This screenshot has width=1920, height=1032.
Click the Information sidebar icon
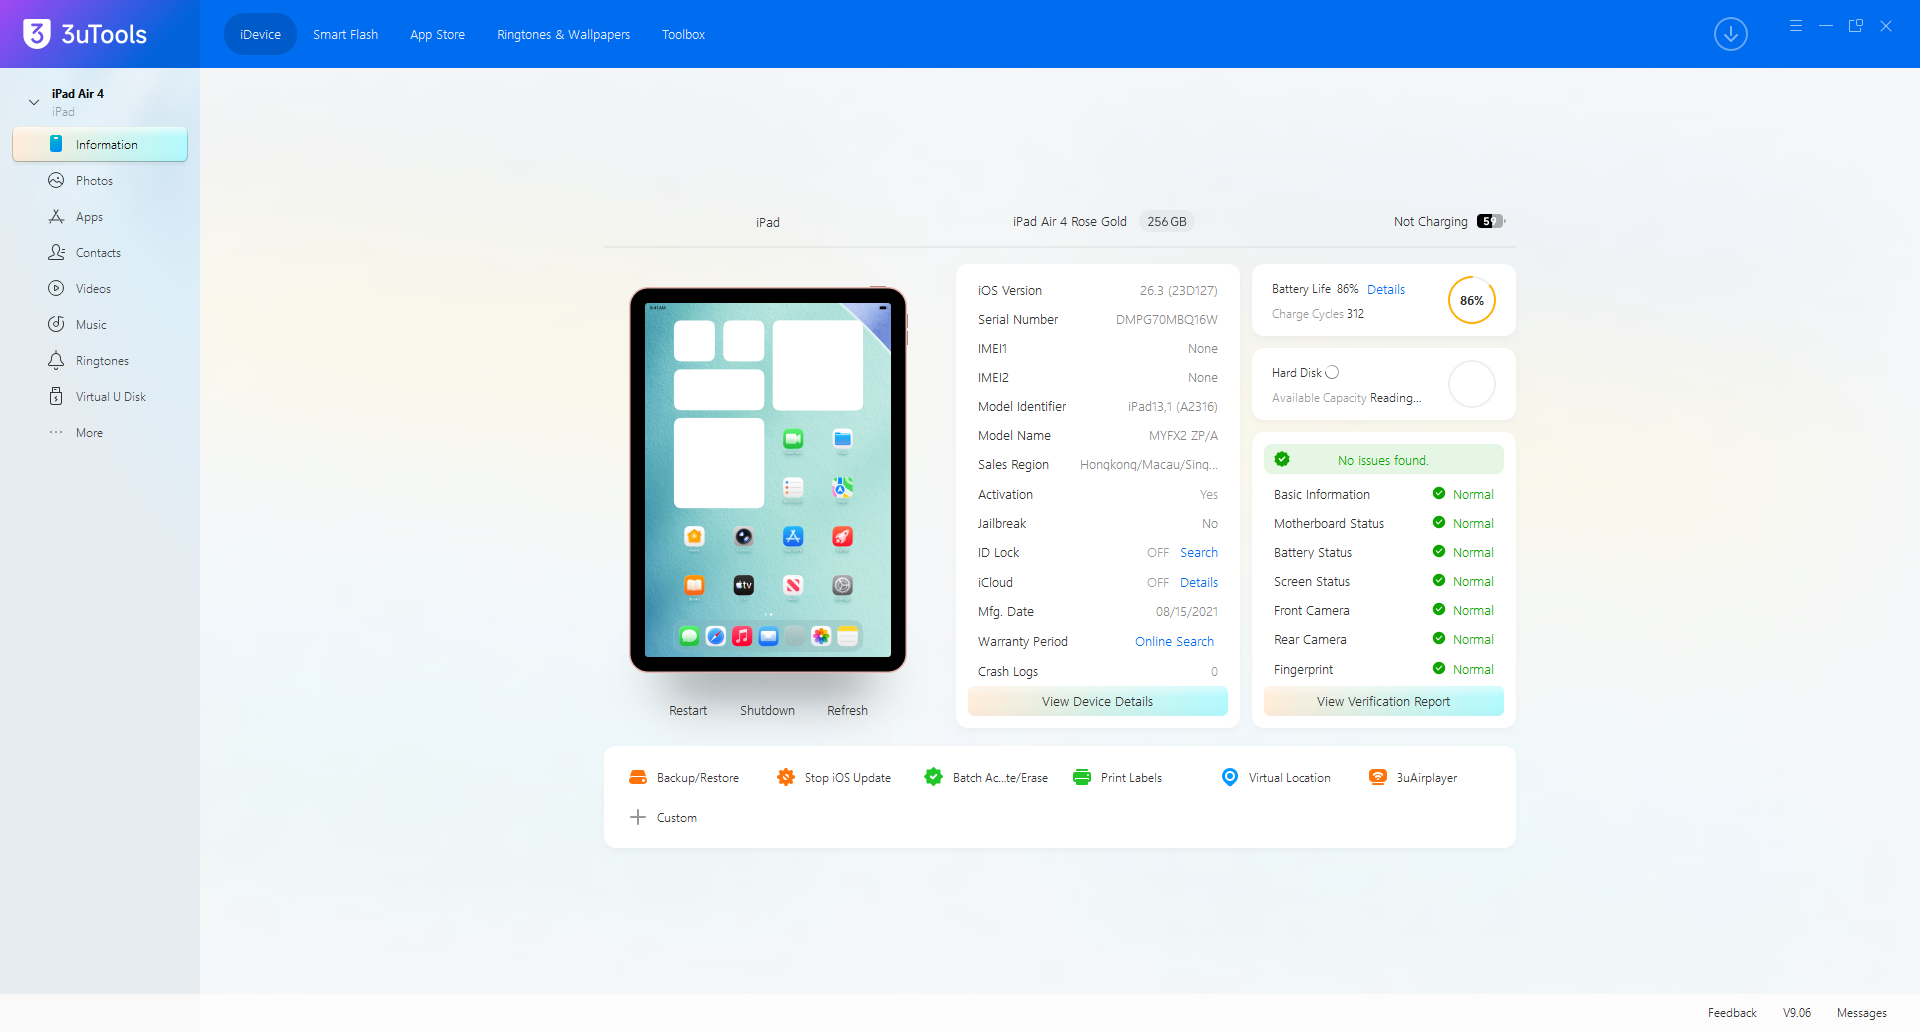click(56, 144)
